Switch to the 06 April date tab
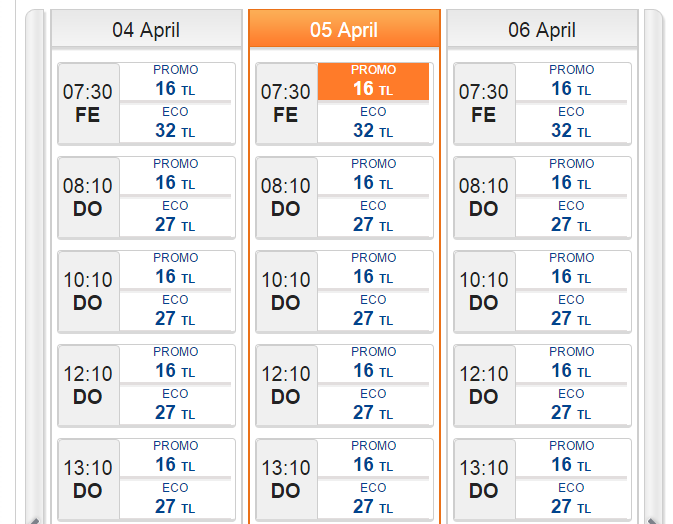Image resolution: width=673 pixels, height=524 pixels. point(542,29)
